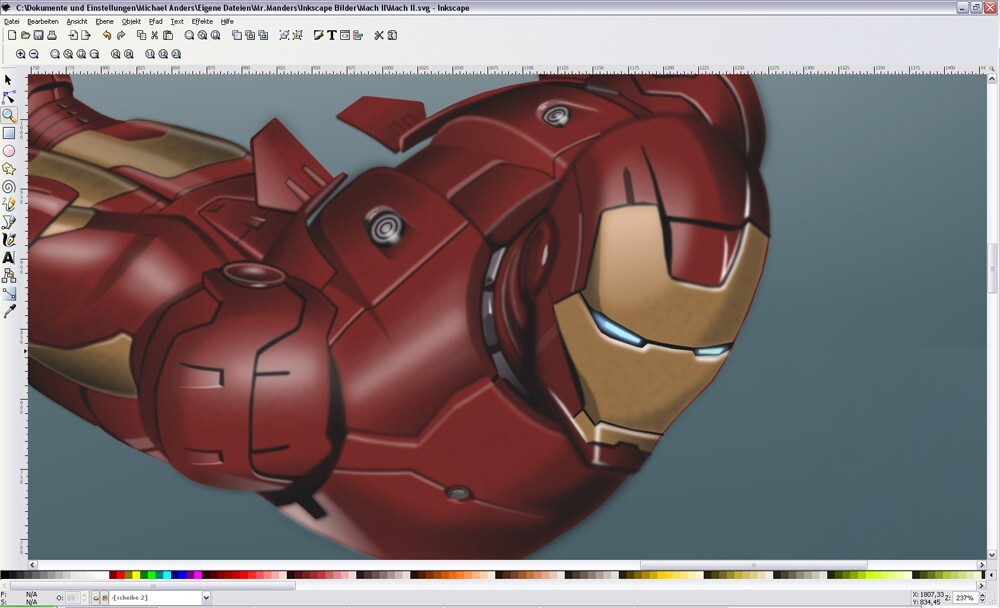The height and width of the screenshot is (608, 1000).
Task: Expand the layer dropdown showing scheibe 2
Action: click(x=206, y=598)
